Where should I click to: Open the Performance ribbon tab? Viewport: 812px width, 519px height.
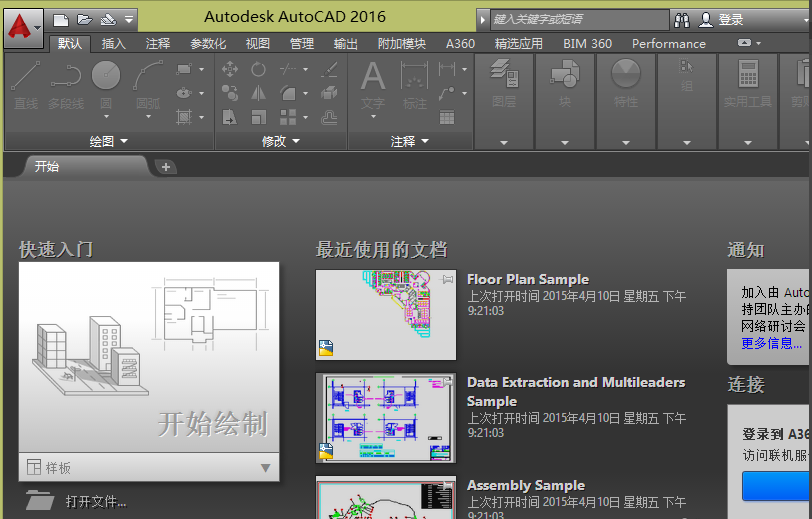click(x=669, y=44)
